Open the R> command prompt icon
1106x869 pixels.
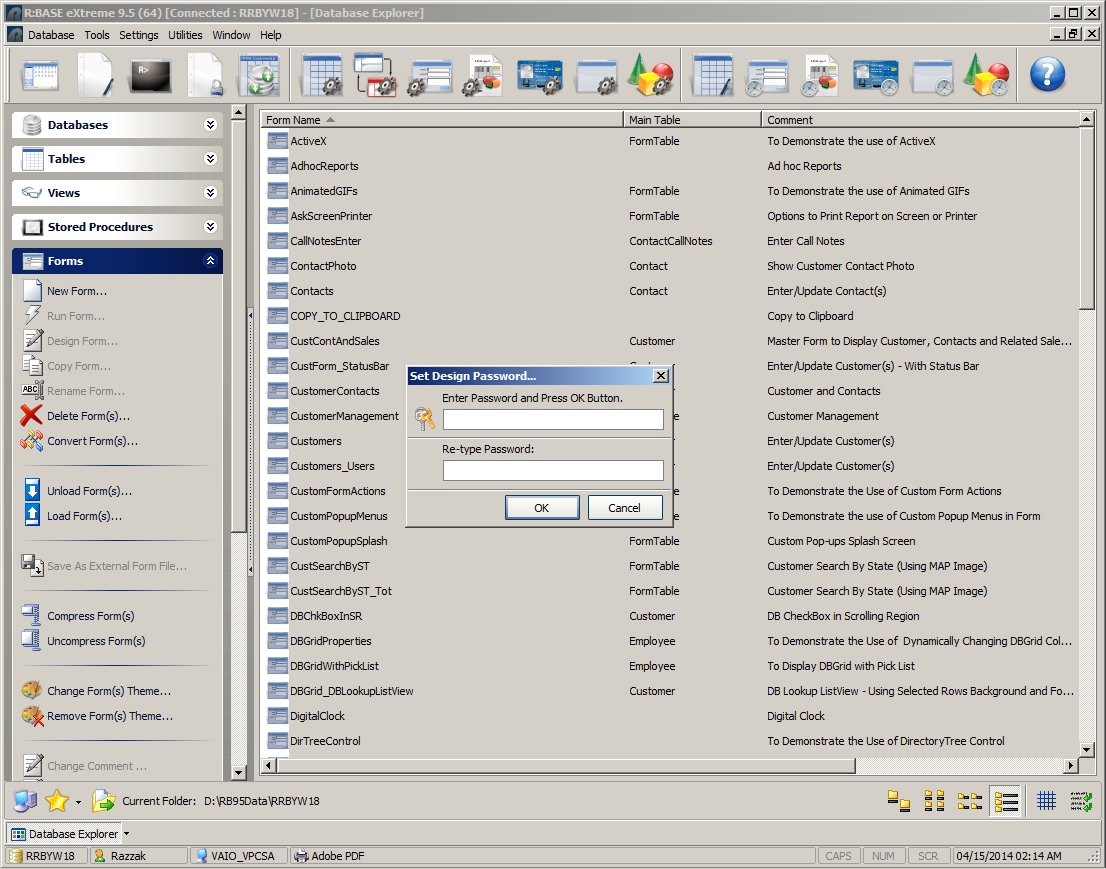[x=151, y=75]
